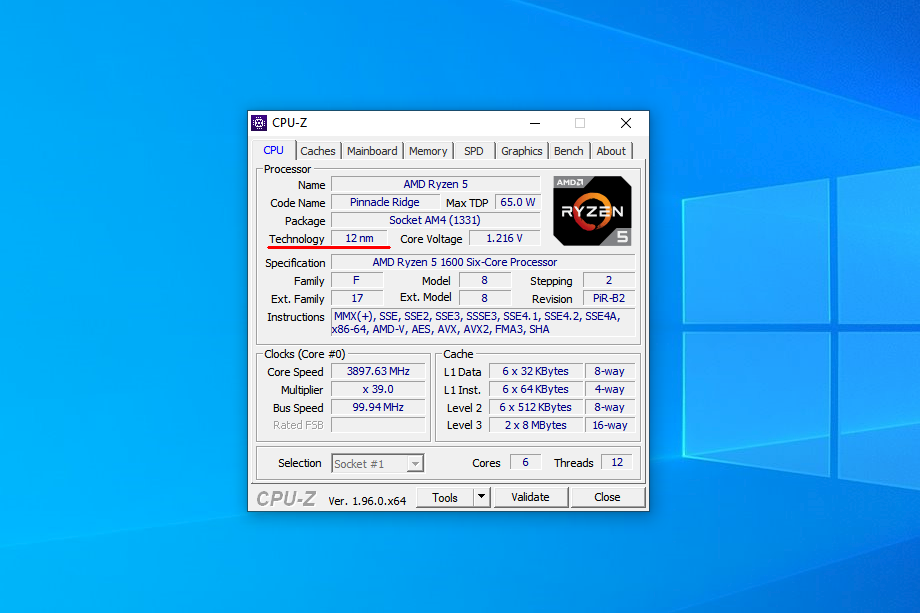Open the Mainboard tab
The image size is (920, 613).
click(x=372, y=151)
